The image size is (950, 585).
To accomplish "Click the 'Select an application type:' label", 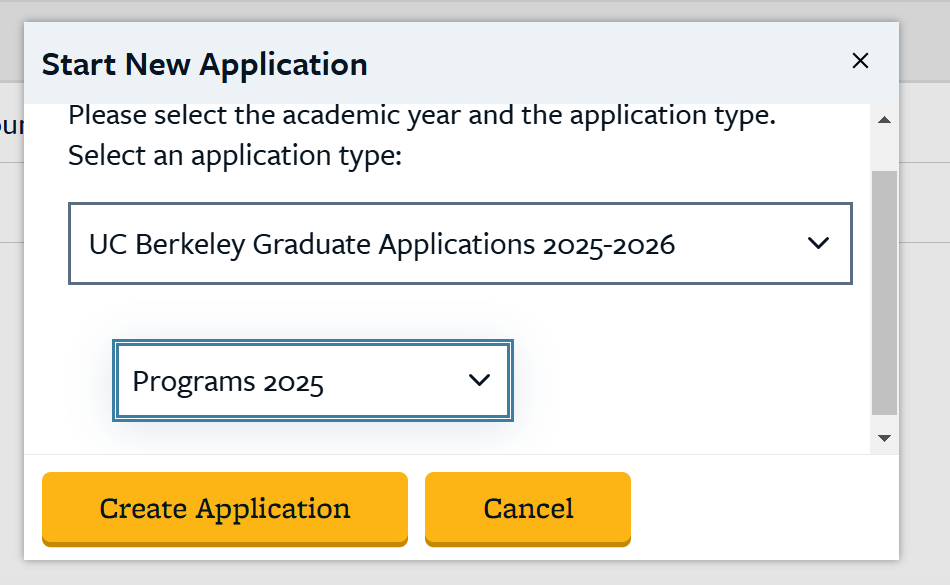I will tap(234, 156).
